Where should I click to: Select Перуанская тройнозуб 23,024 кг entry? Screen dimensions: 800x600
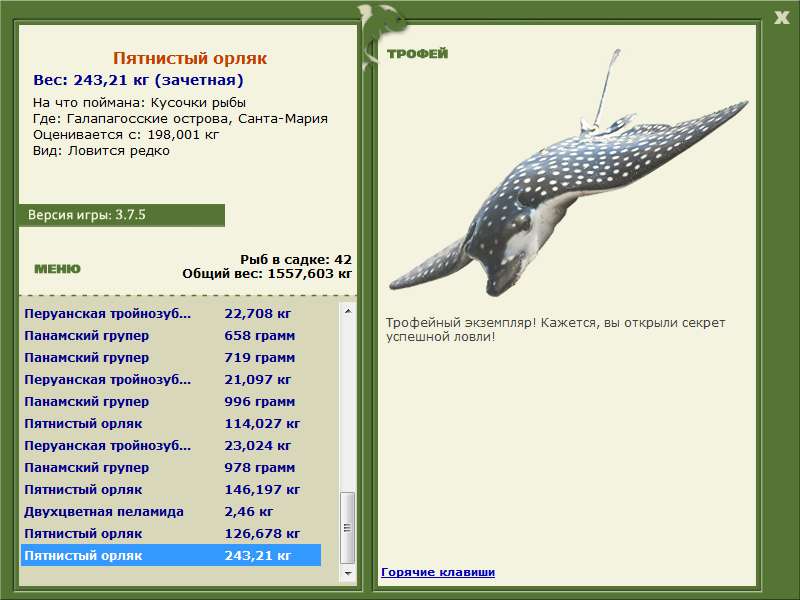171,445
